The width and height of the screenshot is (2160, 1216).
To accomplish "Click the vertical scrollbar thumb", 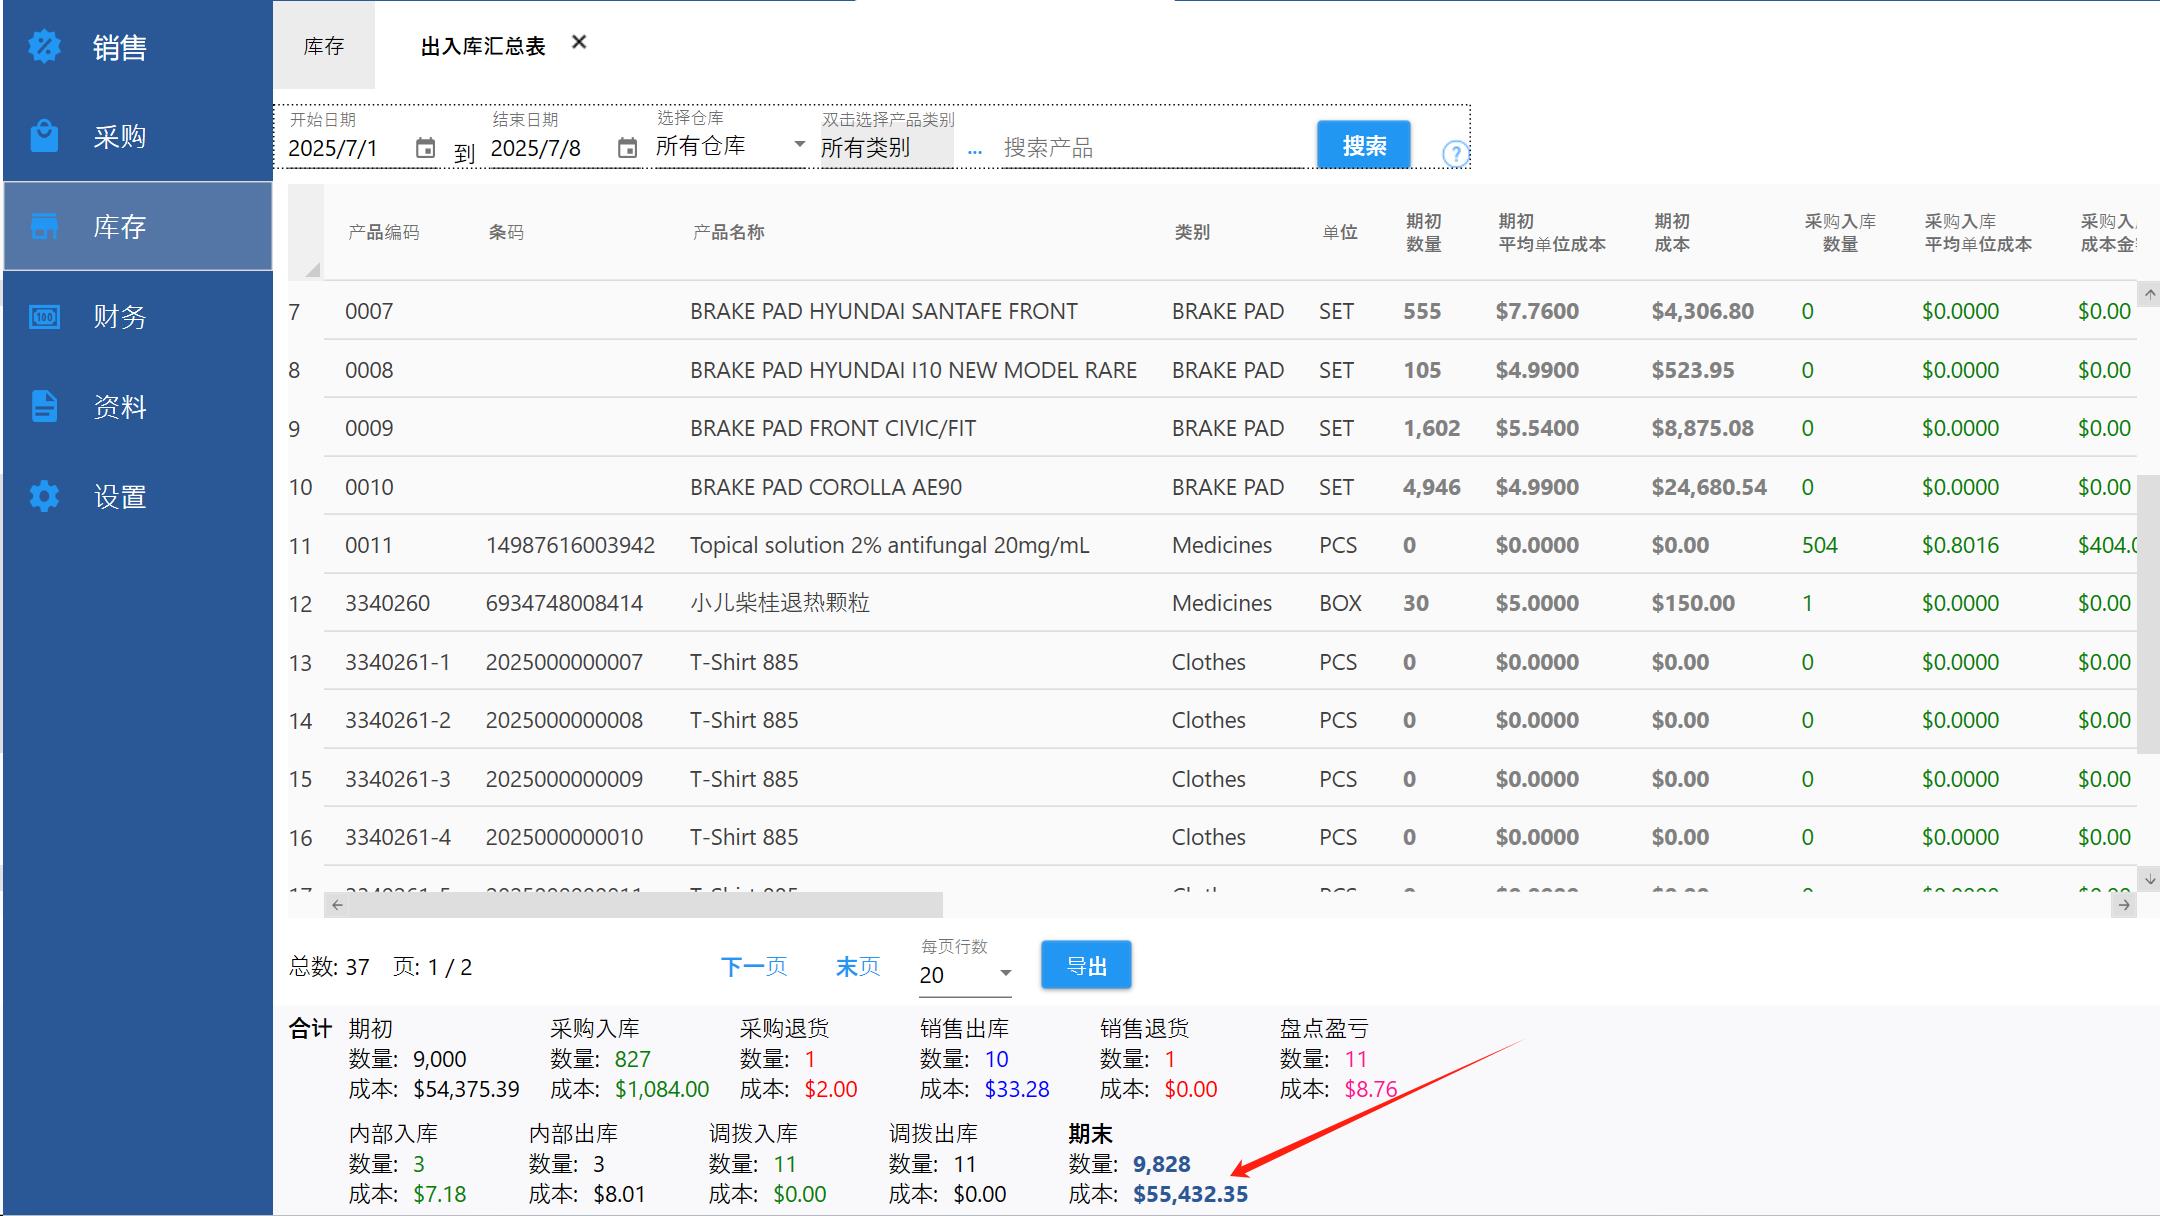I will click(x=2149, y=614).
